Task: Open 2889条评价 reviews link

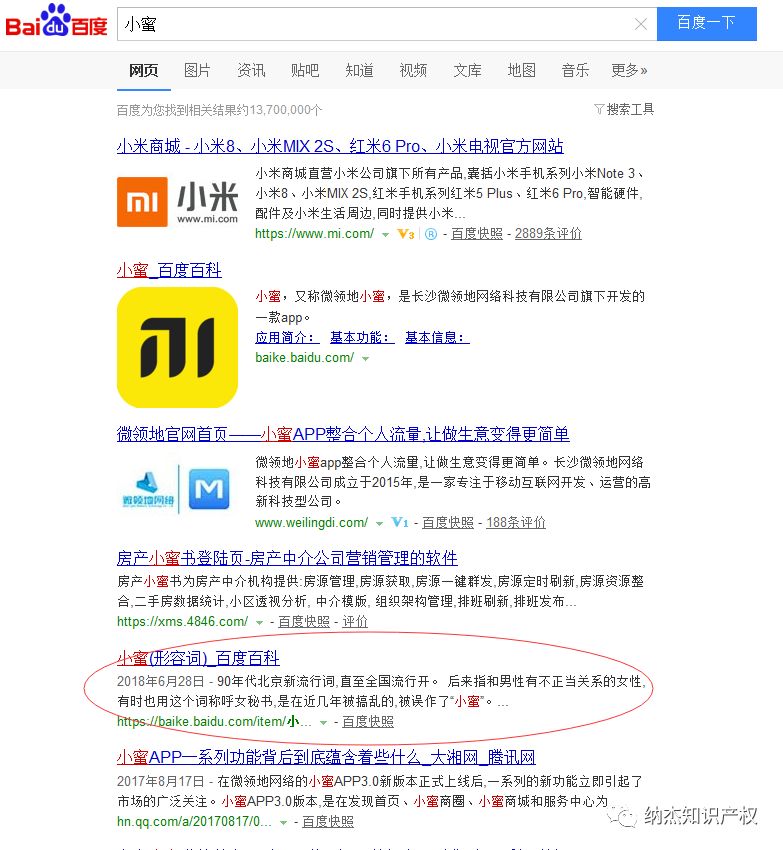Action: pyautogui.click(x=548, y=234)
